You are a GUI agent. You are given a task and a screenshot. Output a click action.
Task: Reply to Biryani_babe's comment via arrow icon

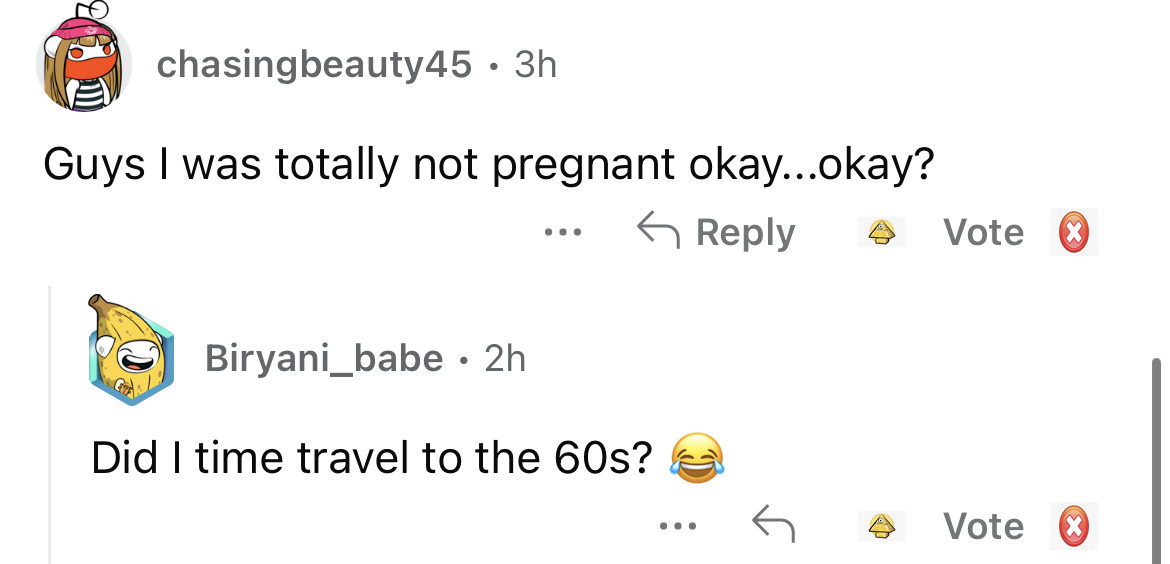pos(774,525)
